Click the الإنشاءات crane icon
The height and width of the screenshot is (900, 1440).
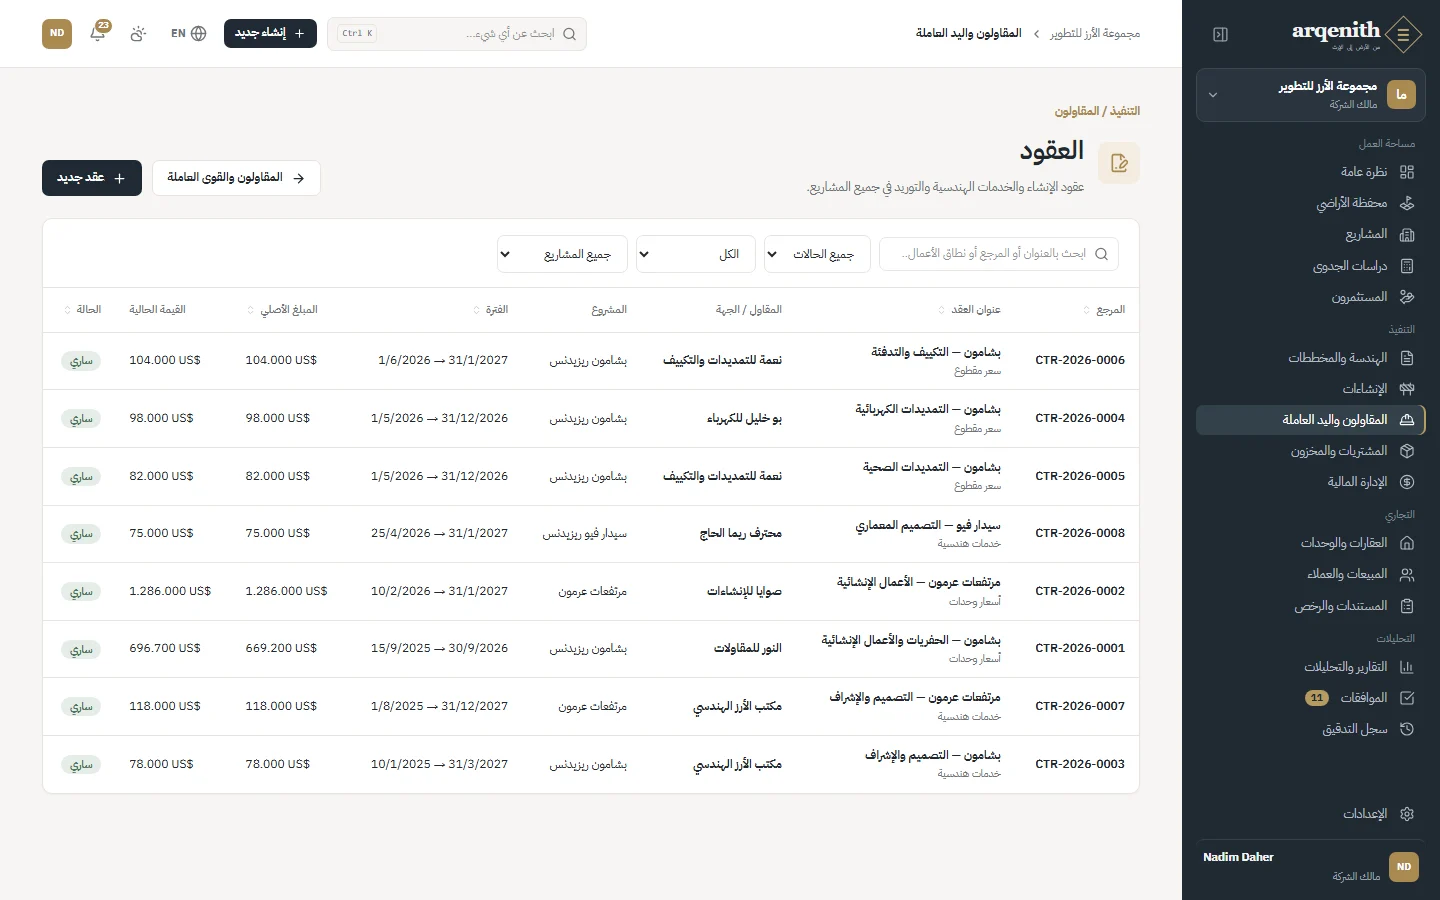tap(1407, 389)
